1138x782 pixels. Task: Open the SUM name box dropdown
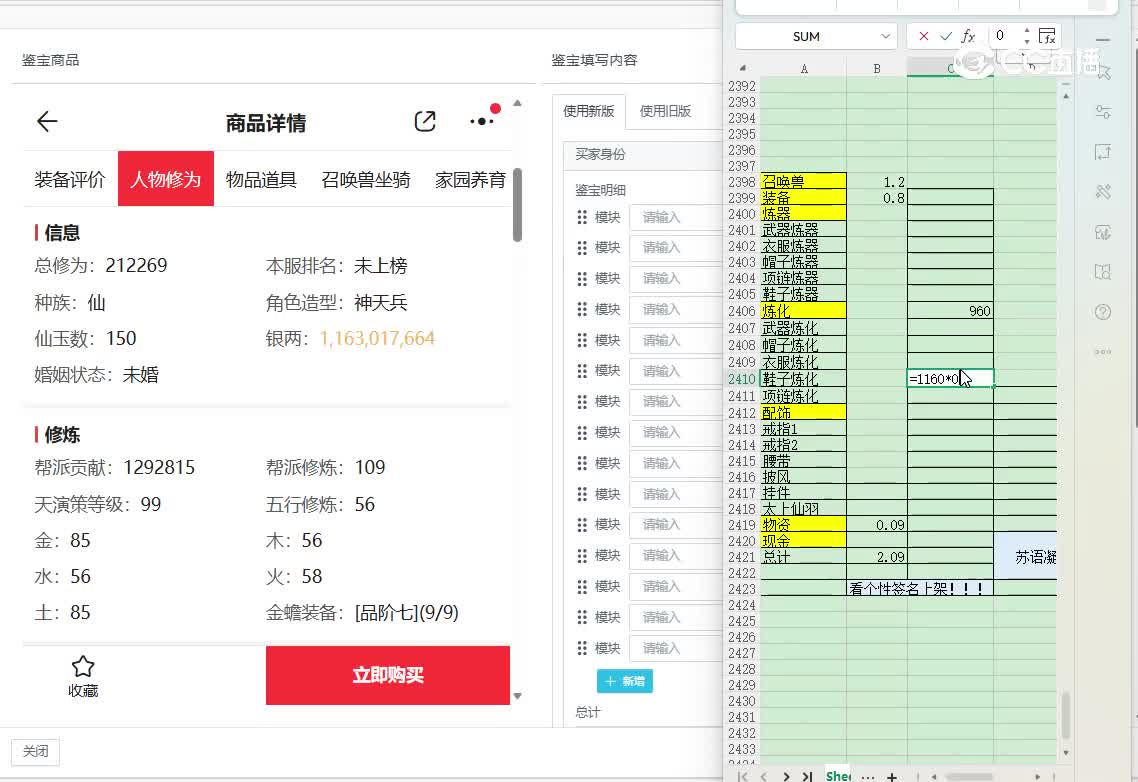pyautogui.click(x=885, y=36)
